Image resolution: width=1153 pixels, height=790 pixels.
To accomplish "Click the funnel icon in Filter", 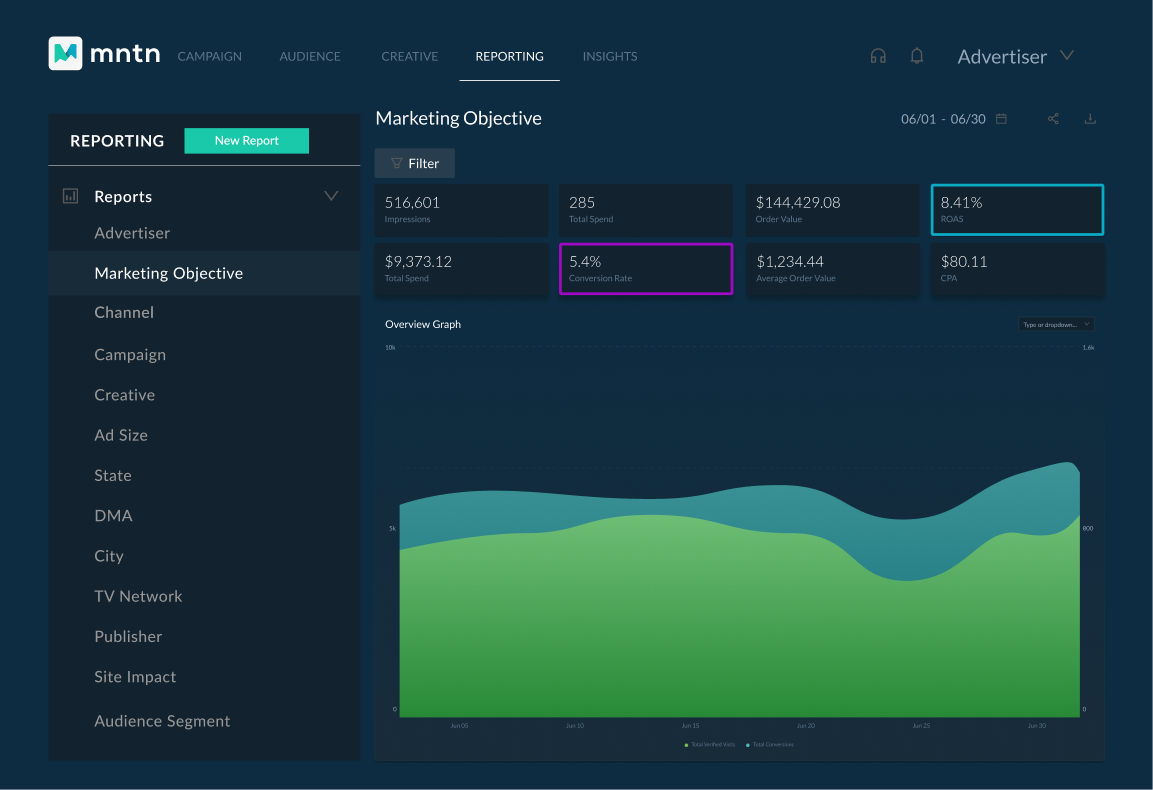I will tap(397, 163).
